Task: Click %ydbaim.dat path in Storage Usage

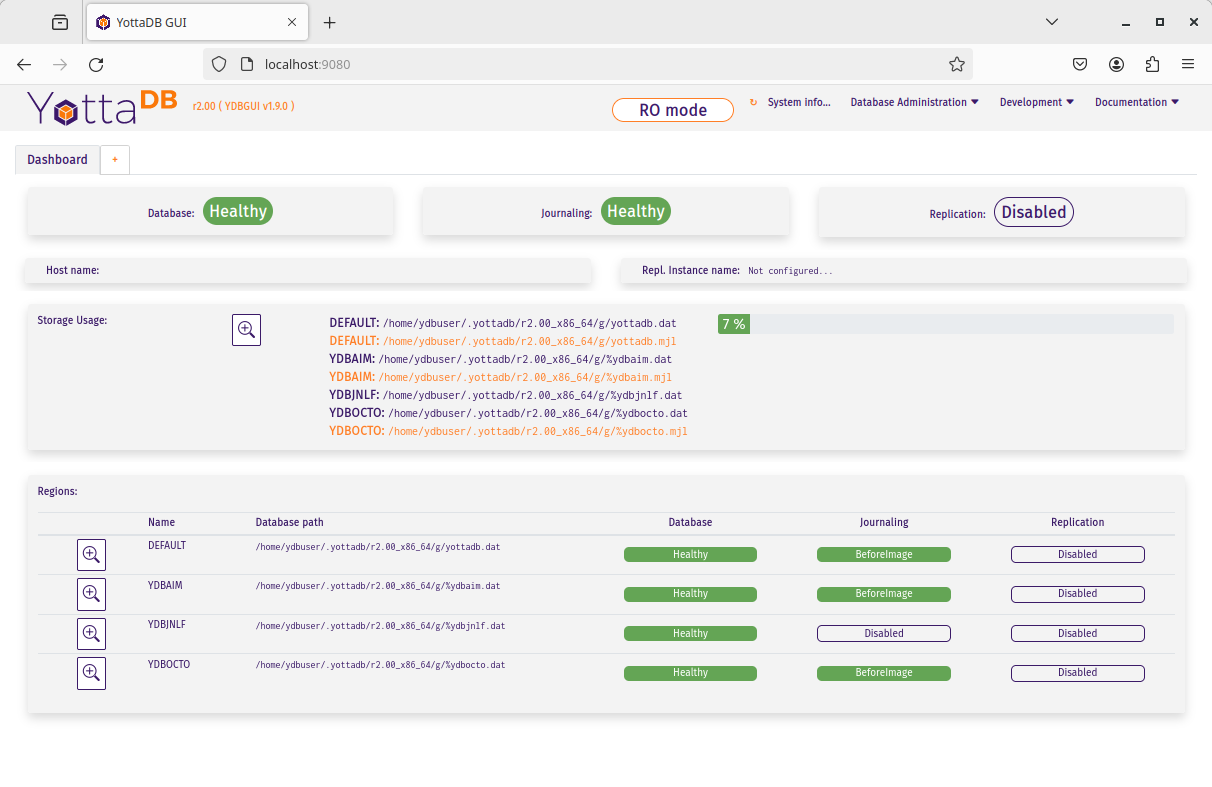Action: click(525, 360)
